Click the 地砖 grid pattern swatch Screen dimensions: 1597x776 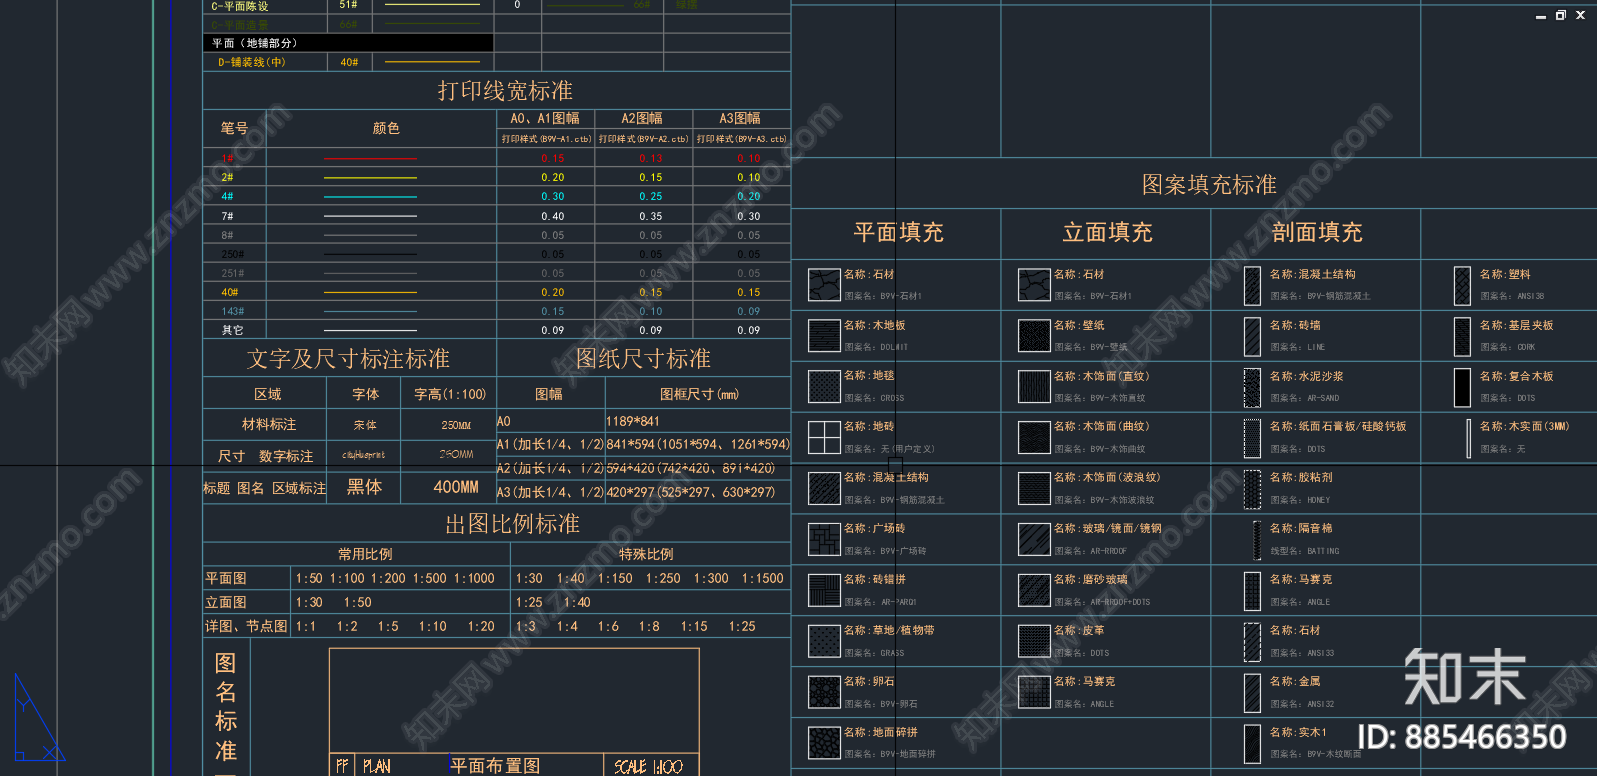tap(824, 438)
